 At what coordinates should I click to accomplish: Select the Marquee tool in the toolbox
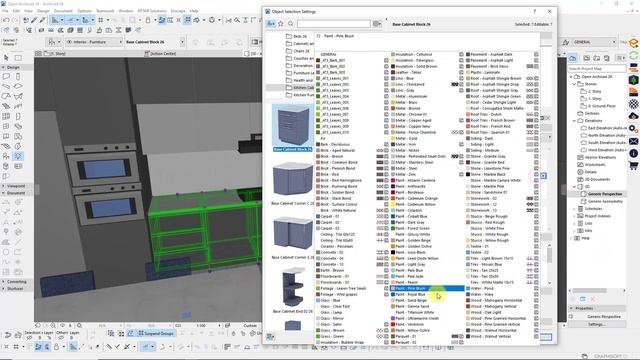click(18, 58)
